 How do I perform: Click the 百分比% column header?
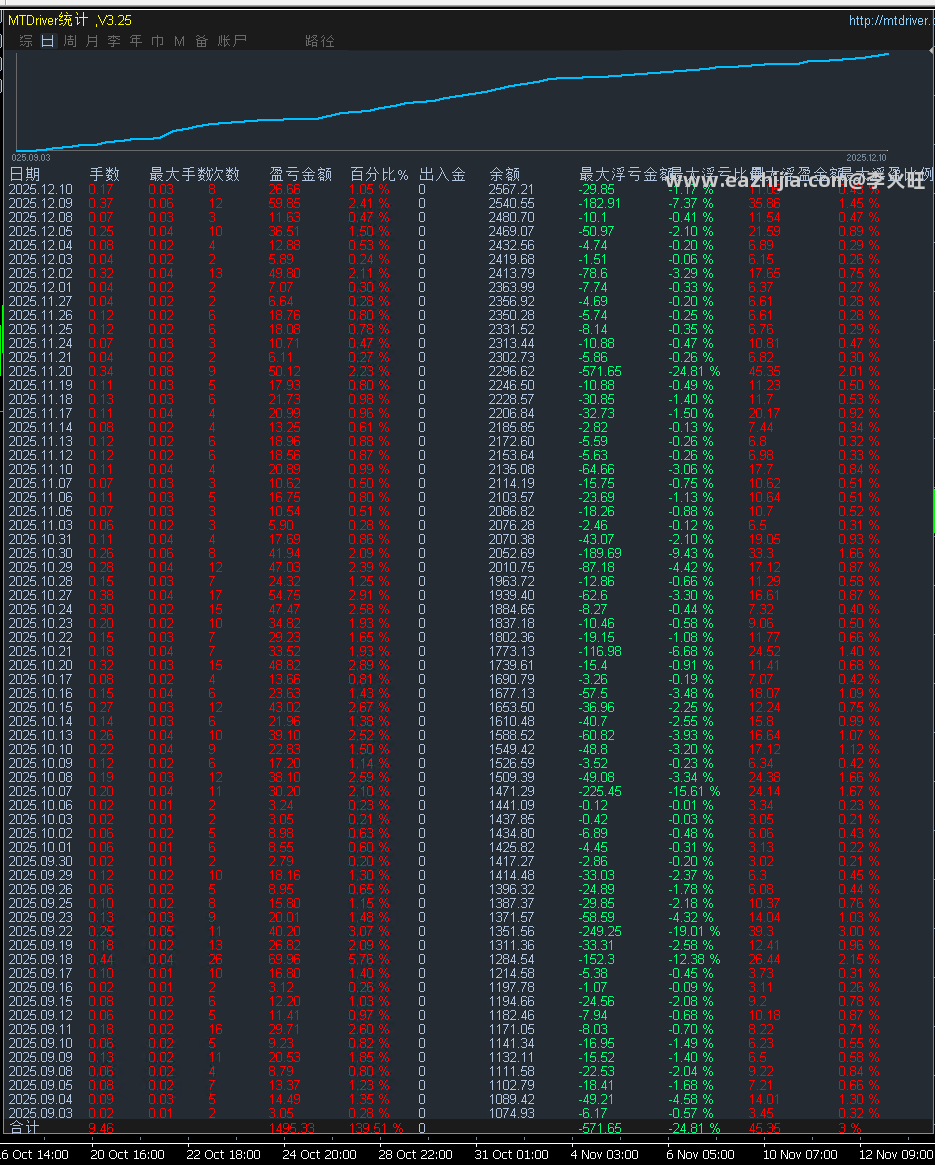(x=379, y=175)
